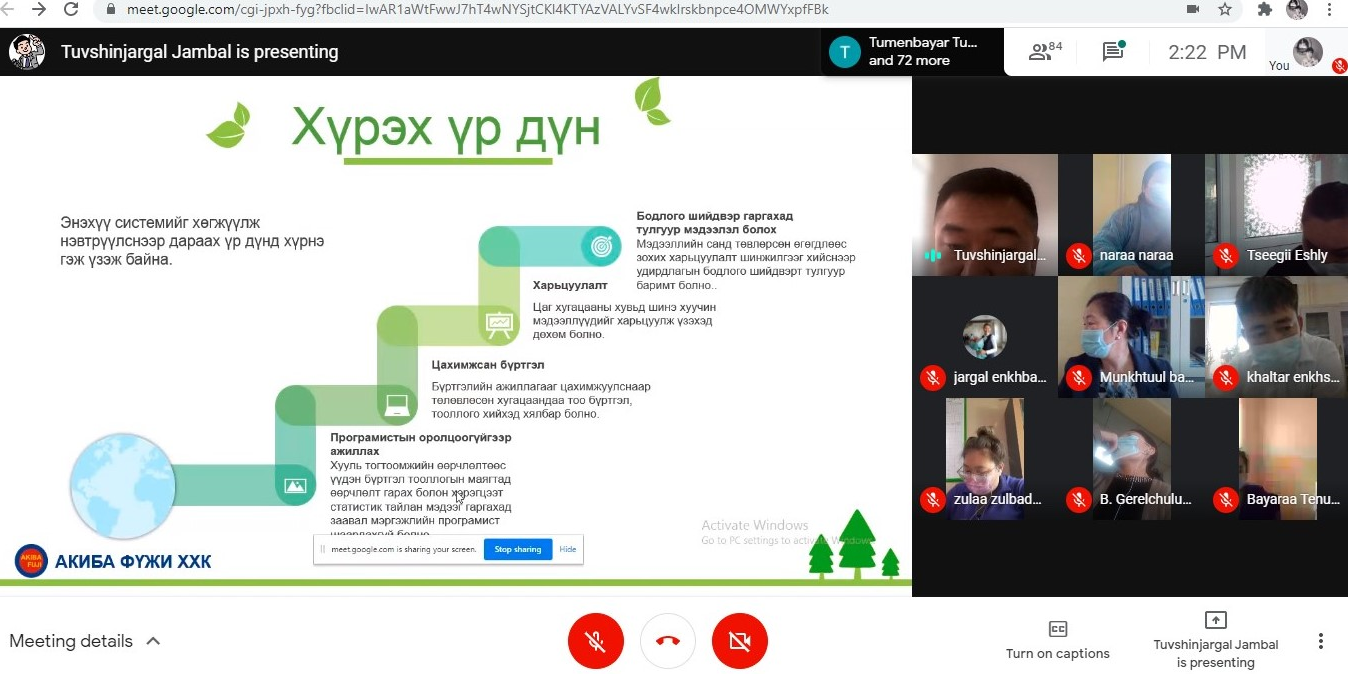Screen dimensions: 1348x674
Task: Expand the Meeting details chevron
Action: click(153, 641)
